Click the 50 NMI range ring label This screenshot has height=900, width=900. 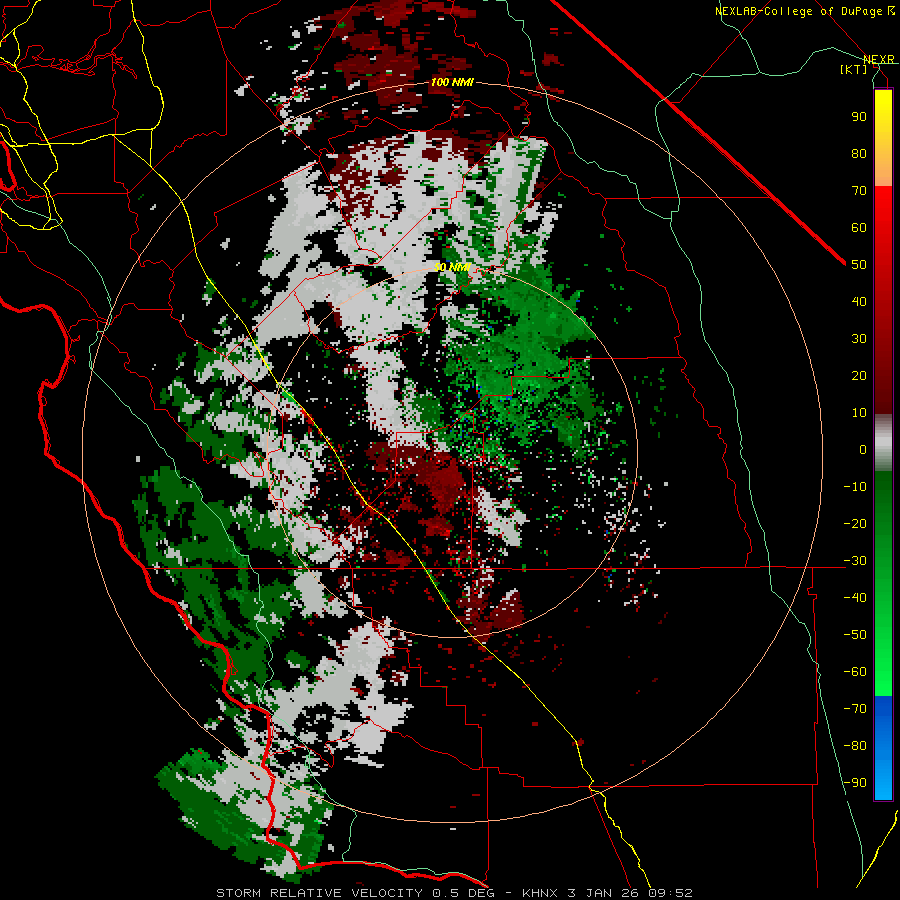point(452,267)
